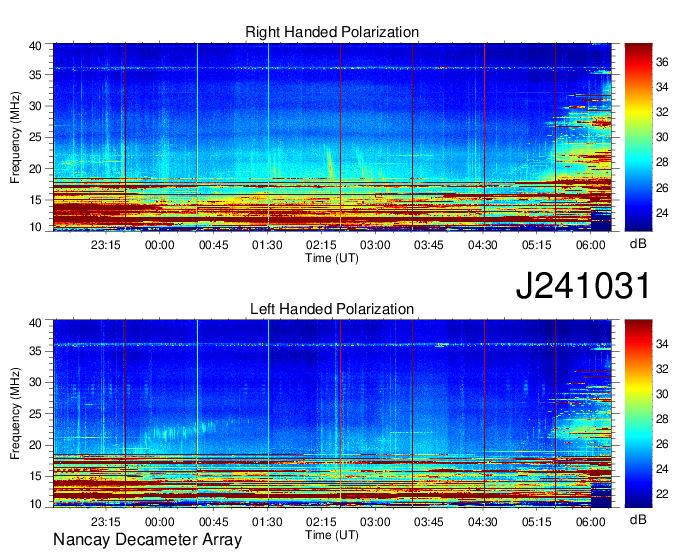Viewport: 680px width, 552px height.
Task: Click the left-handed plot's dB color bar
Action: pos(638,414)
